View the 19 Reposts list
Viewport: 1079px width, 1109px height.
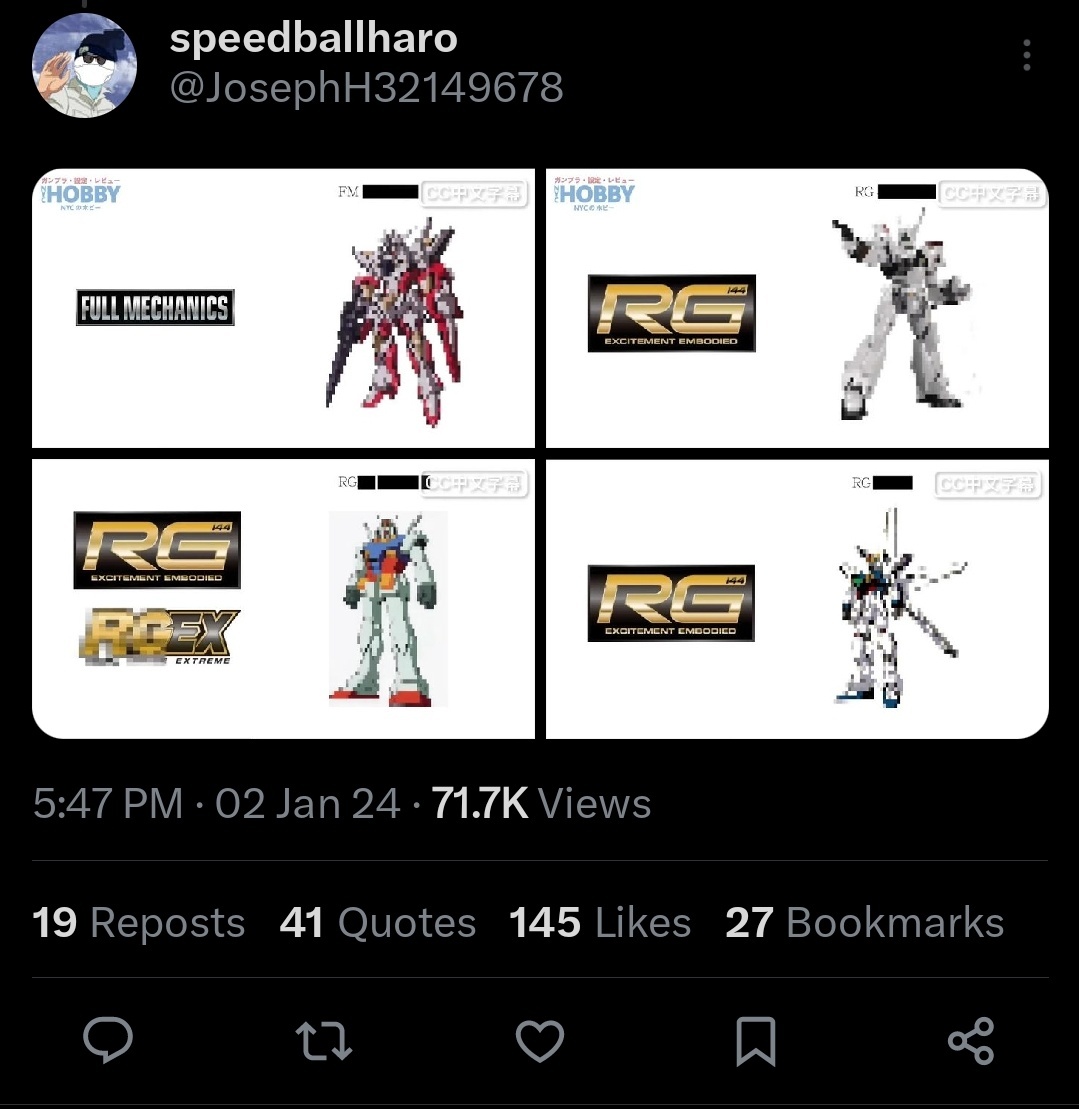point(139,922)
